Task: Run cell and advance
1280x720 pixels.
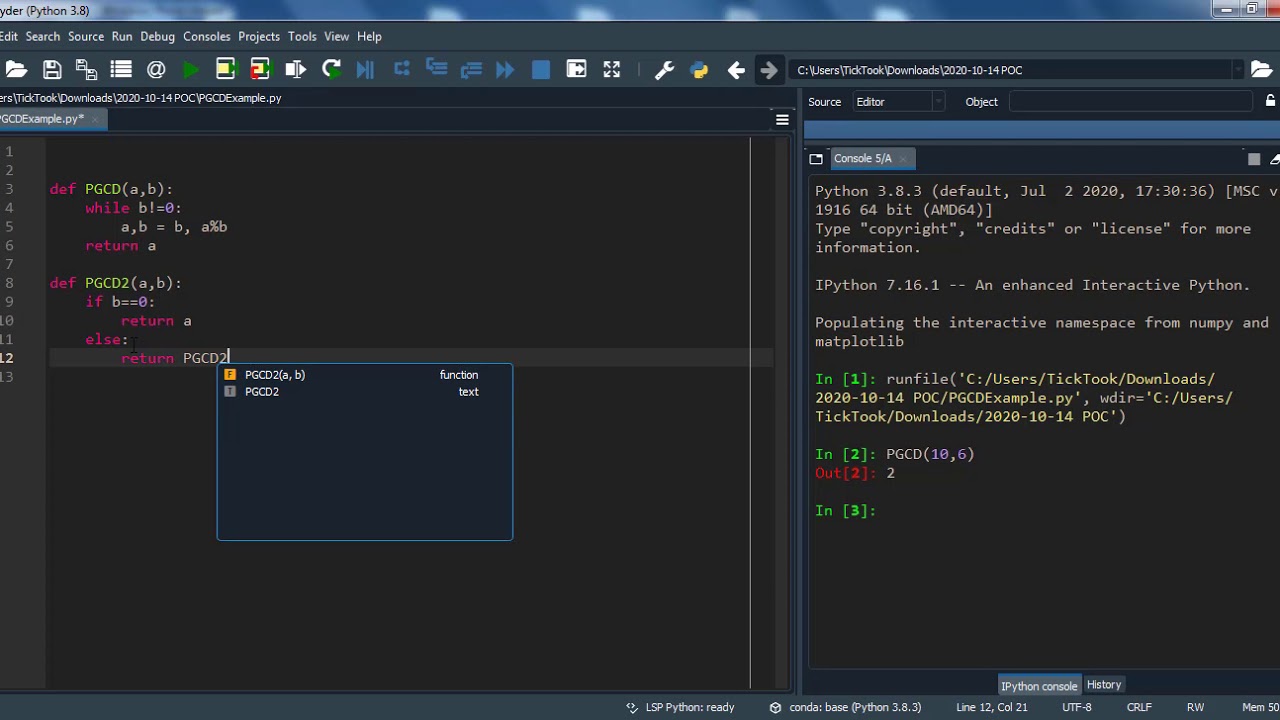Action: (x=260, y=69)
